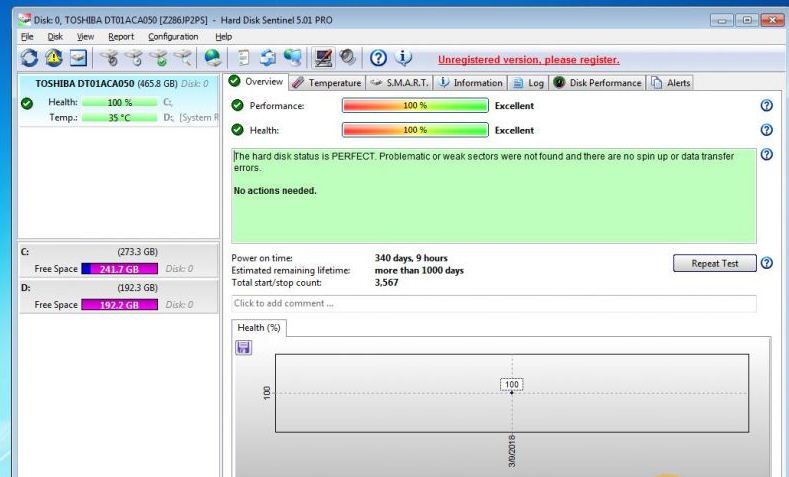Click the blue arrows over document icon
789x477 pixels.
(x=268, y=58)
